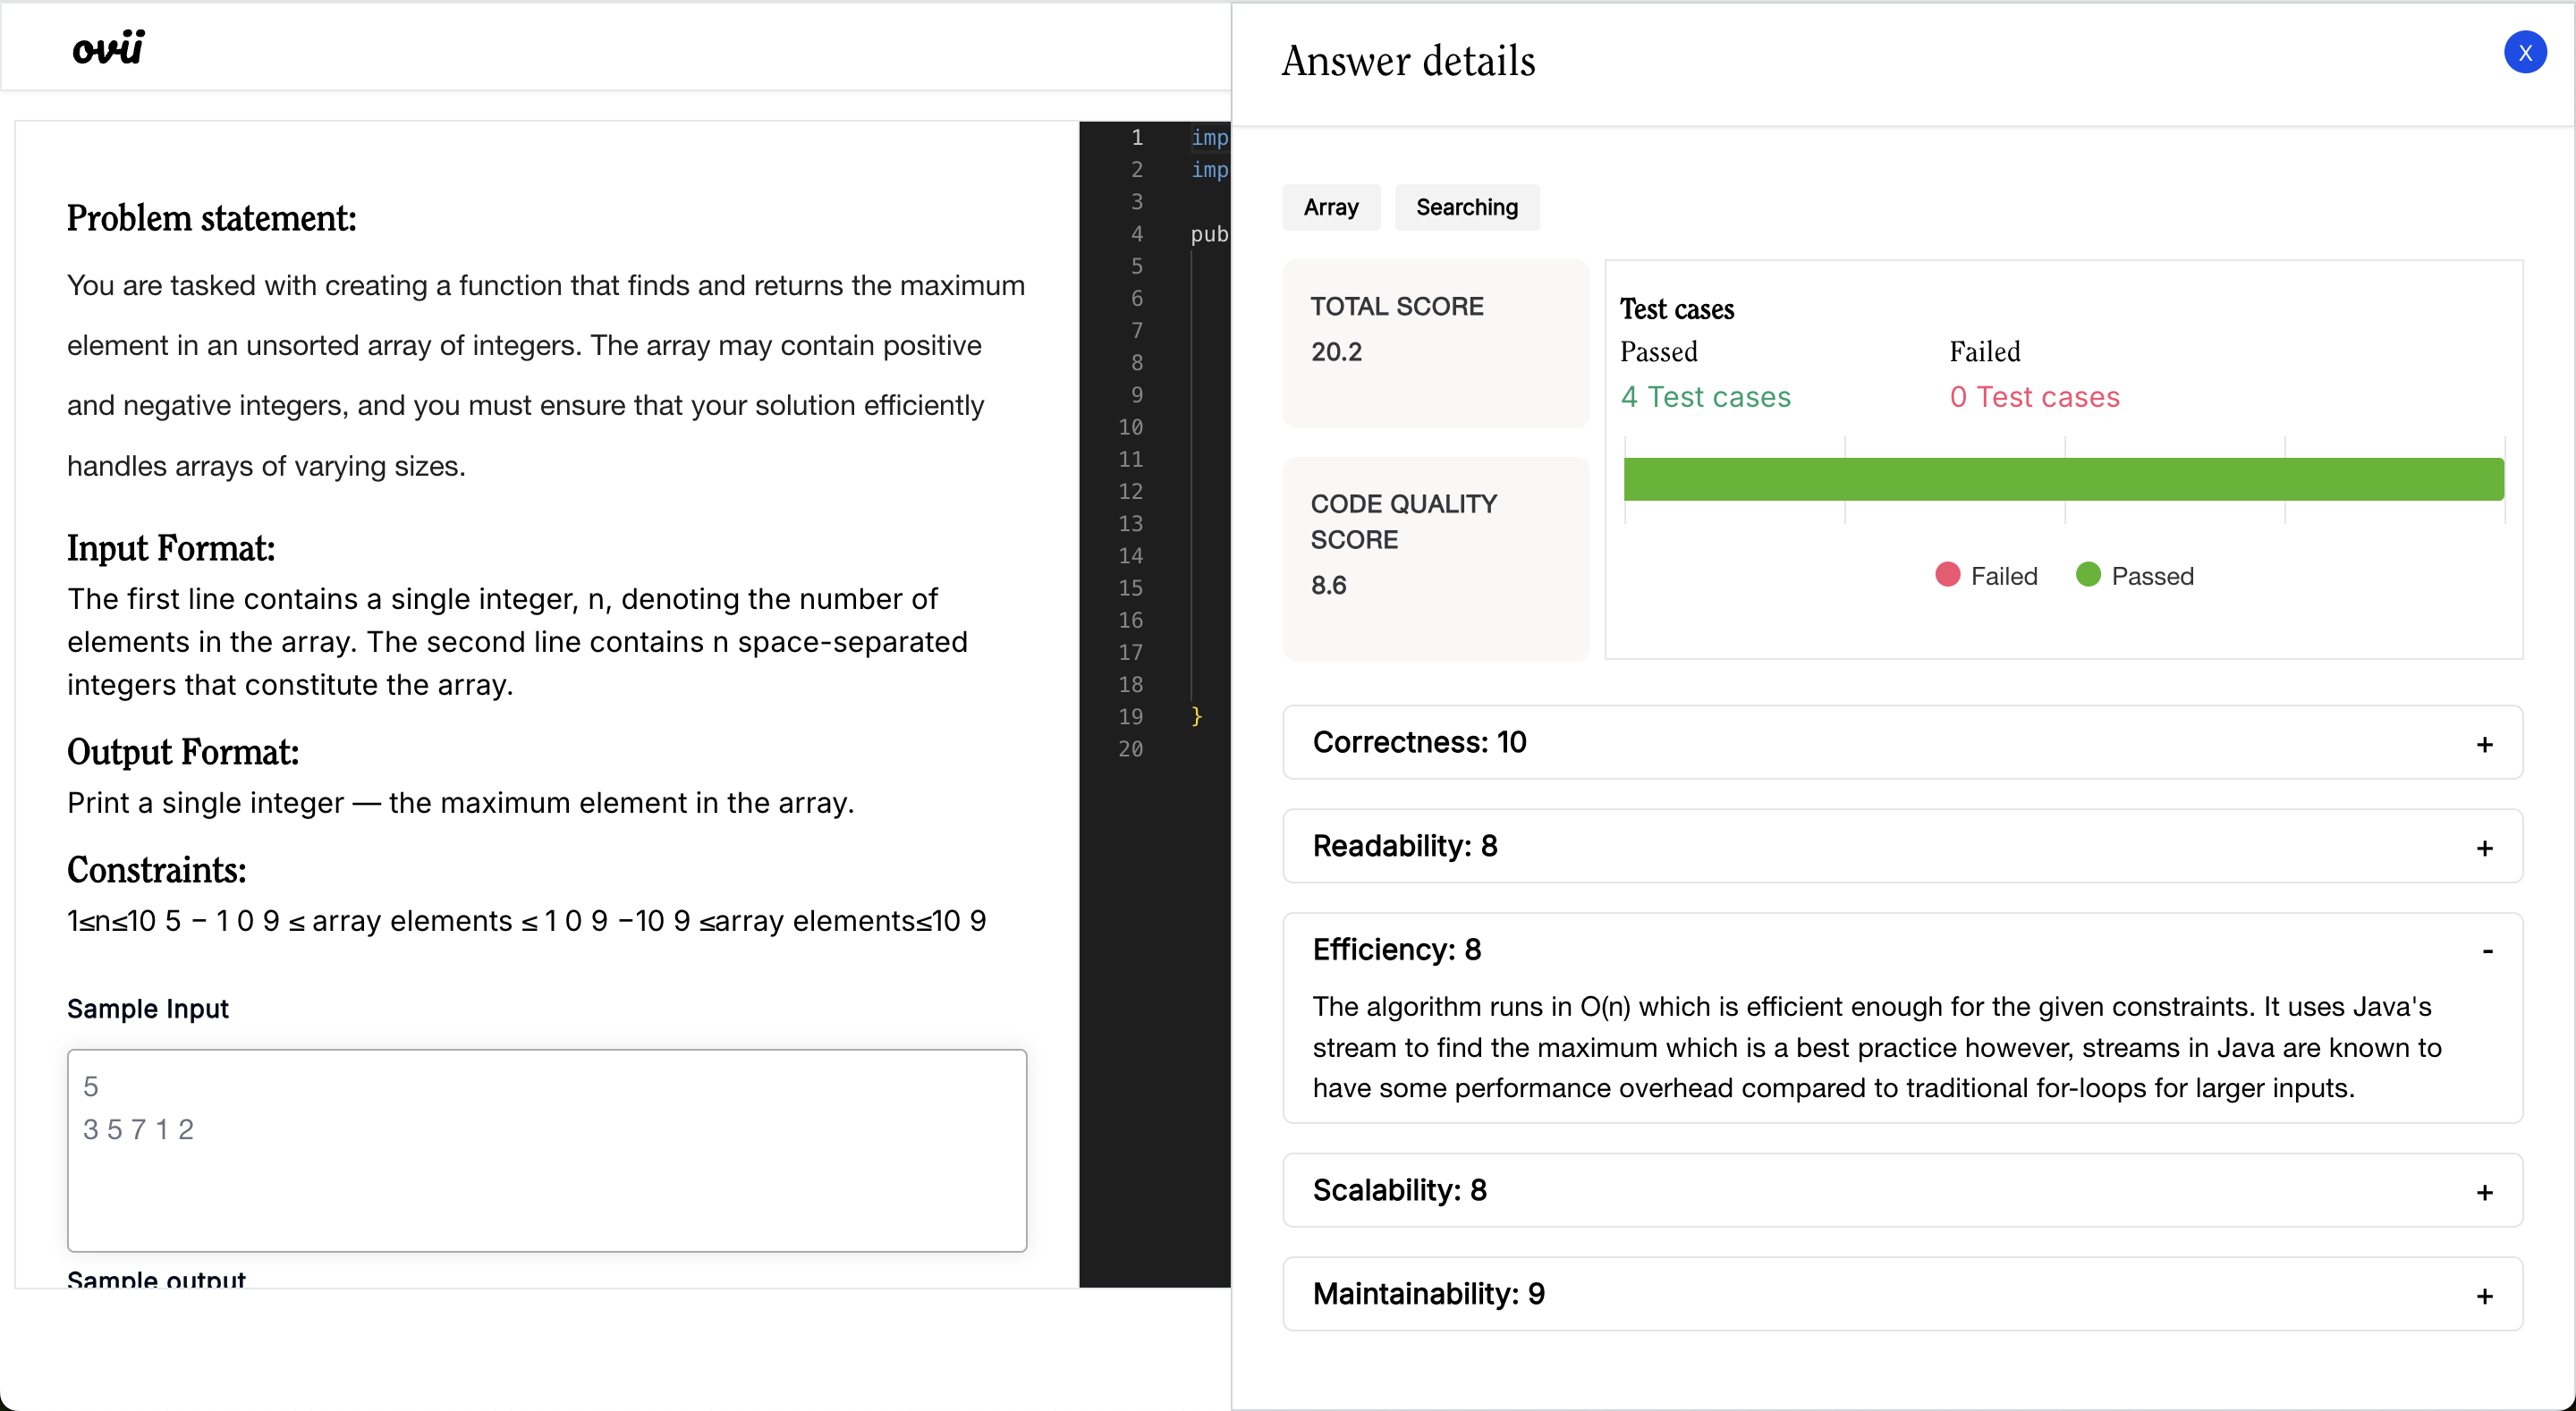Toggle the Failed legend red dot

pyautogui.click(x=1946, y=575)
